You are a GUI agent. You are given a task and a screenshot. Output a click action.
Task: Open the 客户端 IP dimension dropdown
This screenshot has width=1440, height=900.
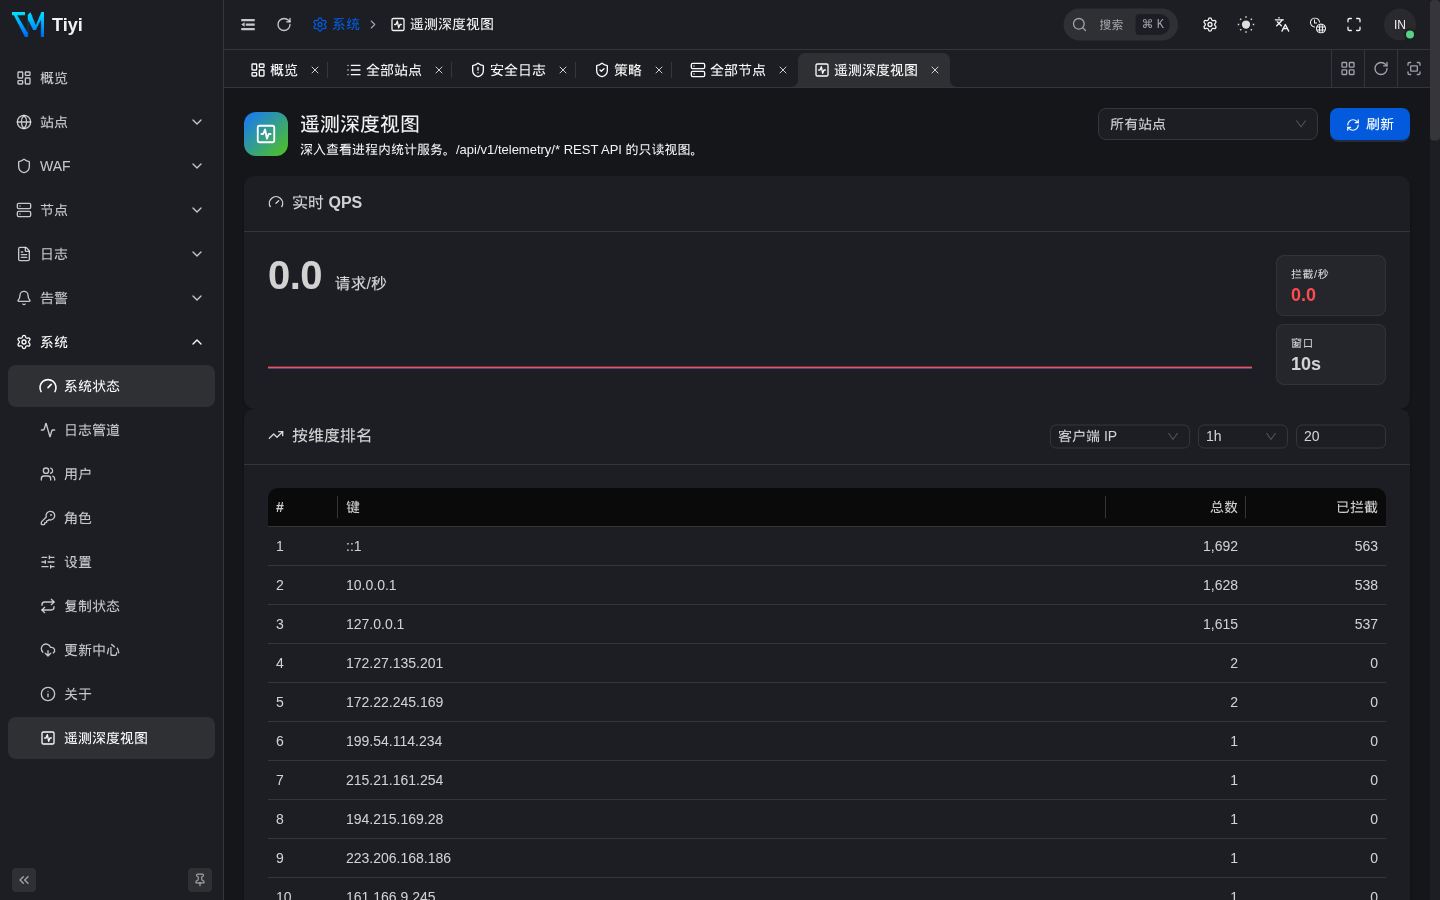click(x=1120, y=436)
